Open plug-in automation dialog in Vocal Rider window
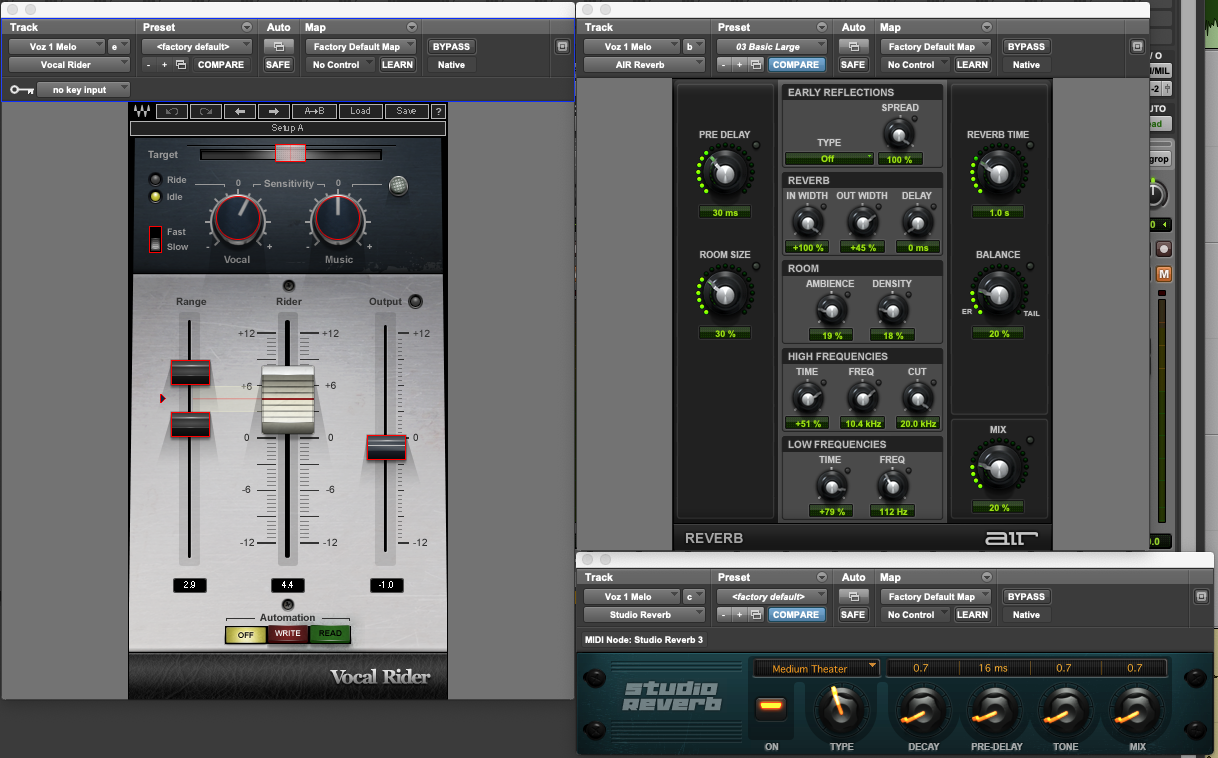The height and width of the screenshot is (758, 1218). point(277,47)
